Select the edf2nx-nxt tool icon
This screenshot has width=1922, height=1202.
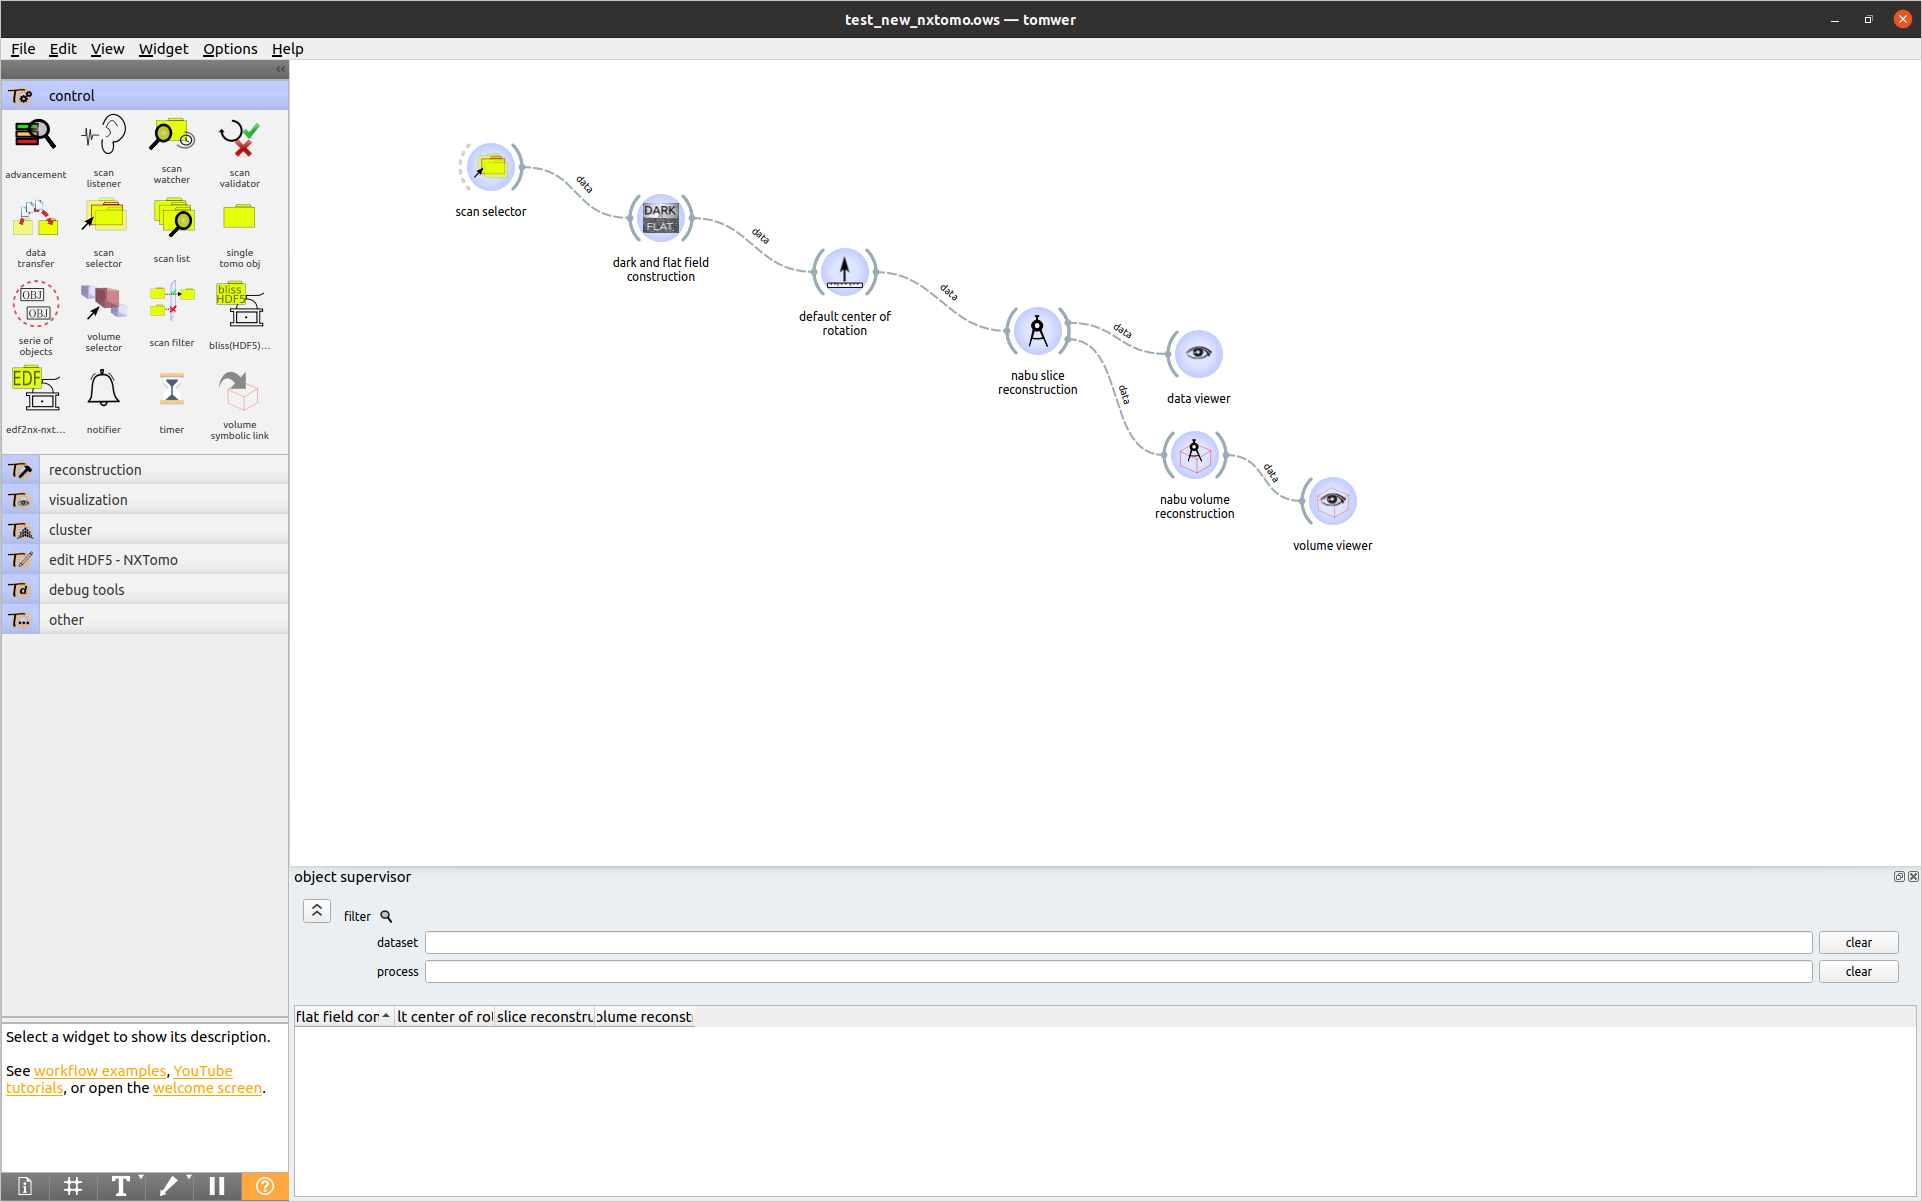[35, 391]
